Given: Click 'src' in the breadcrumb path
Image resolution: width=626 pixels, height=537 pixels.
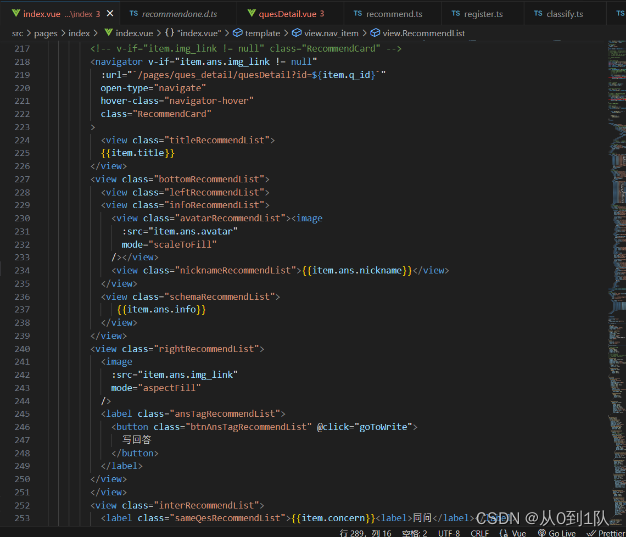Looking at the screenshot, I should (17, 33).
